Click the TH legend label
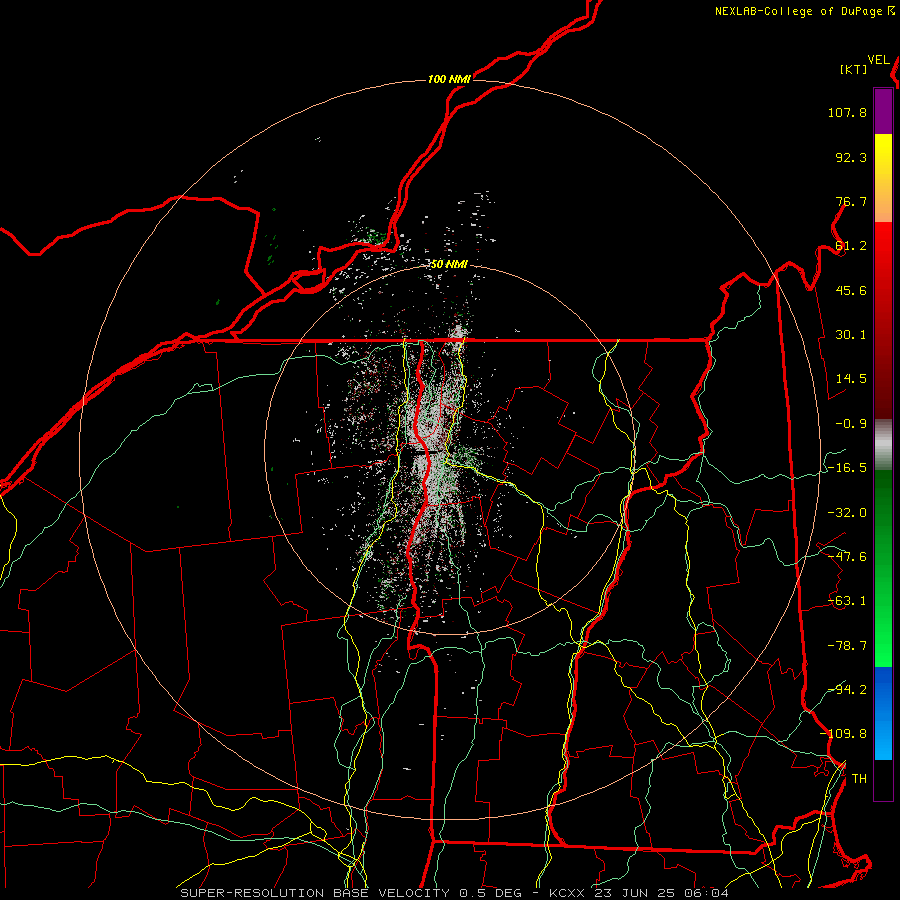The width and height of the screenshot is (900, 900). tap(859, 778)
